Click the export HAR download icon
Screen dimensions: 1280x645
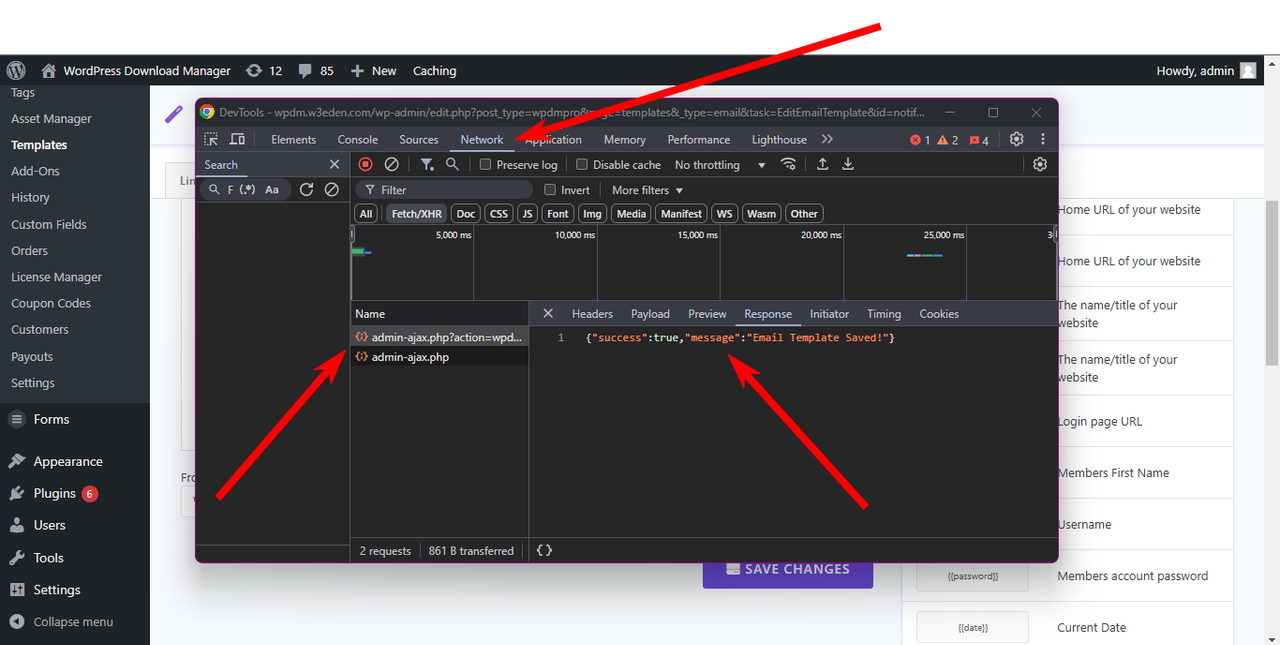848,164
